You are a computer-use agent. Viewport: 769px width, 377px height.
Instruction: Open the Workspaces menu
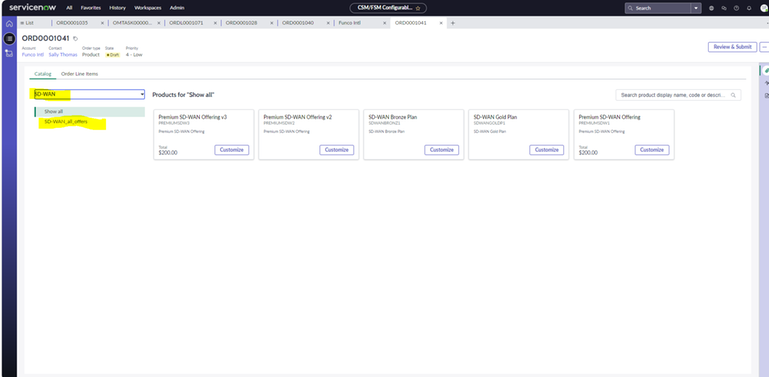pyautogui.click(x=148, y=8)
